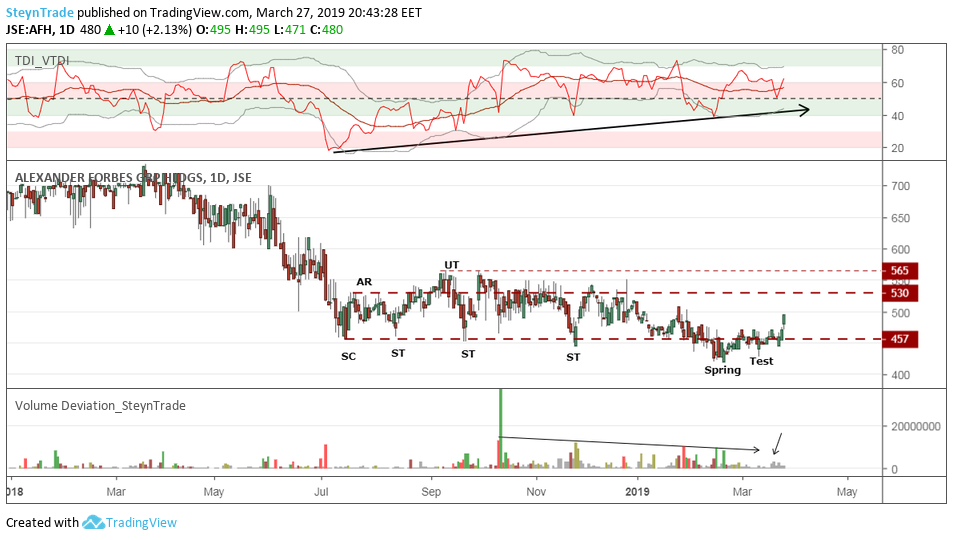This screenshot has height=540, width=953.
Task: Click the 'UT' annotation label
Action: [x=452, y=265]
